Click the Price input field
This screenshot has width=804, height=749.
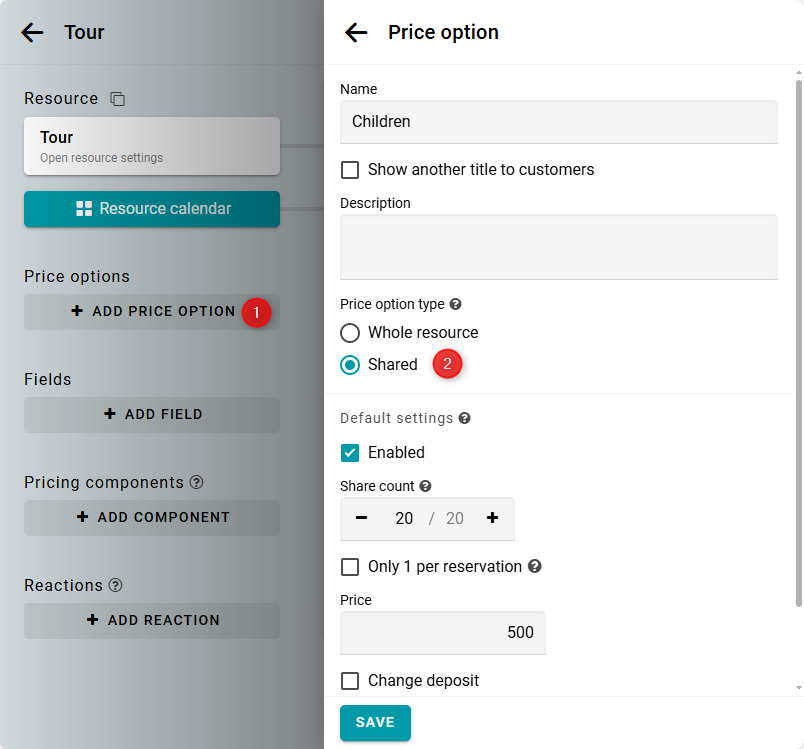coord(443,633)
